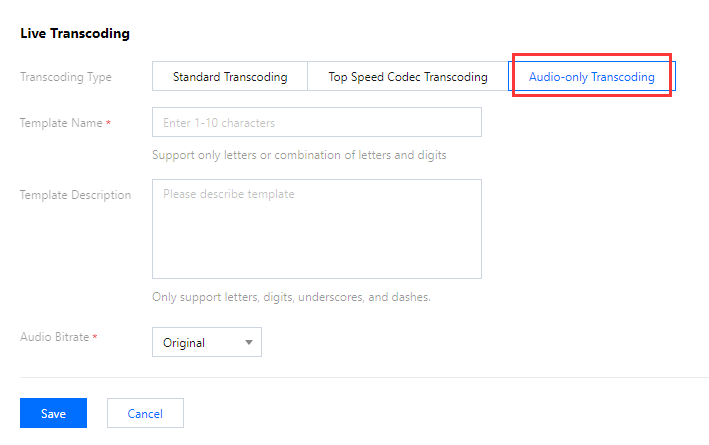709x445 pixels.
Task: Click the 'Please describe template' placeholder text
Action: [x=229, y=194]
